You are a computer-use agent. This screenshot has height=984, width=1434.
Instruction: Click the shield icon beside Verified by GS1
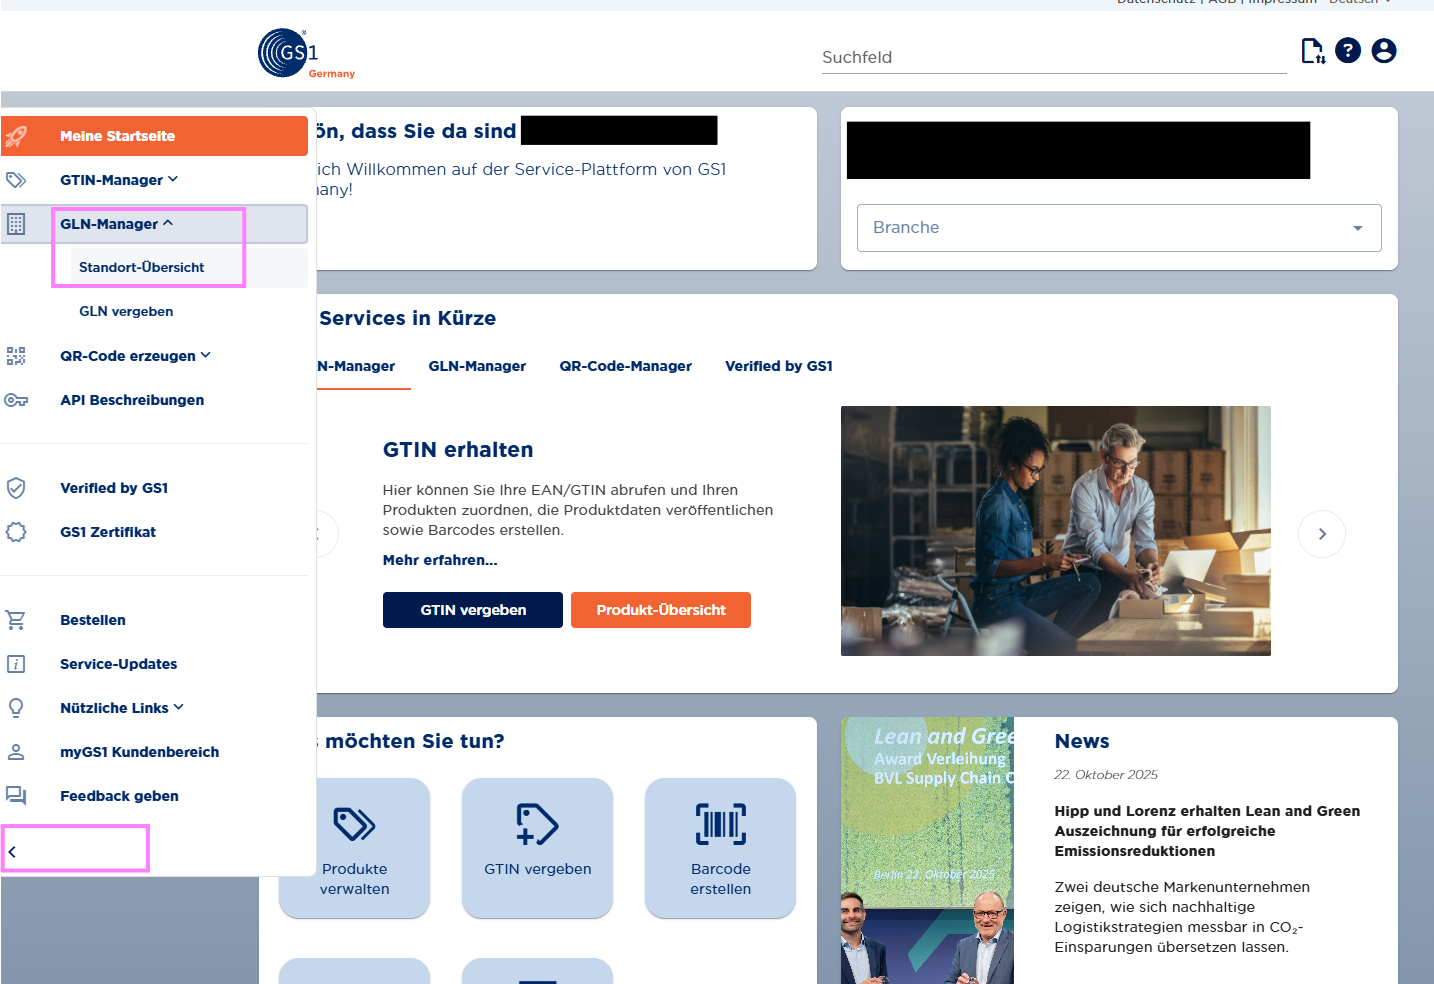click(16, 488)
